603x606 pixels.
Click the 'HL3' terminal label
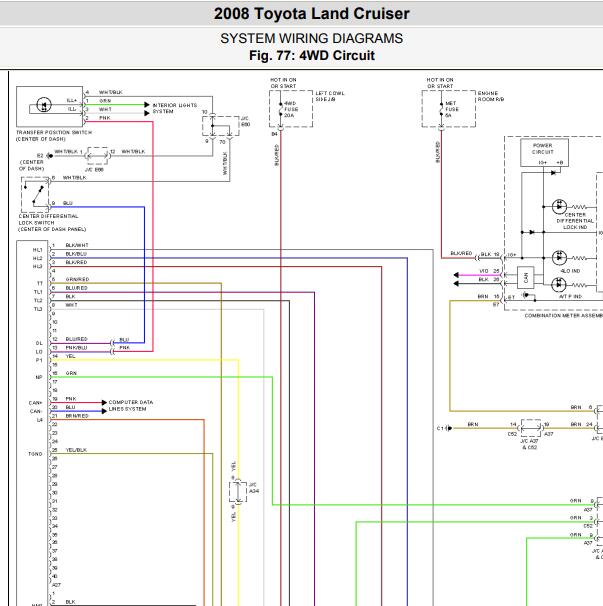pos(37,267)
